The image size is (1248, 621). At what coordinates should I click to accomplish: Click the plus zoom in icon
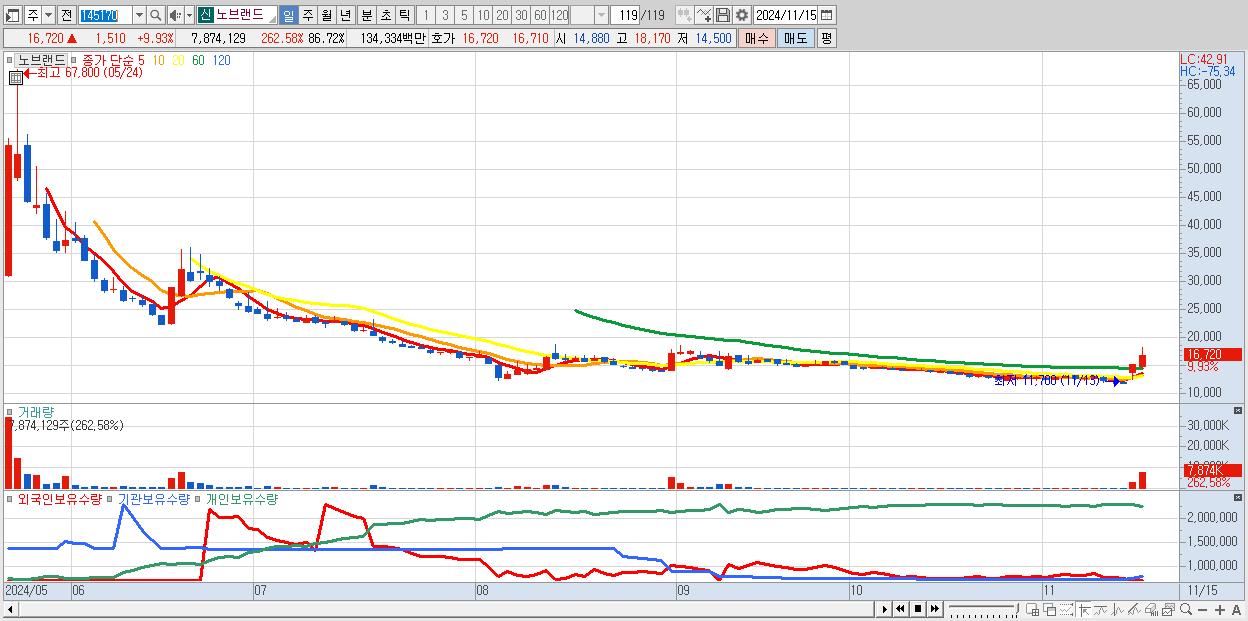(1220, 610)
